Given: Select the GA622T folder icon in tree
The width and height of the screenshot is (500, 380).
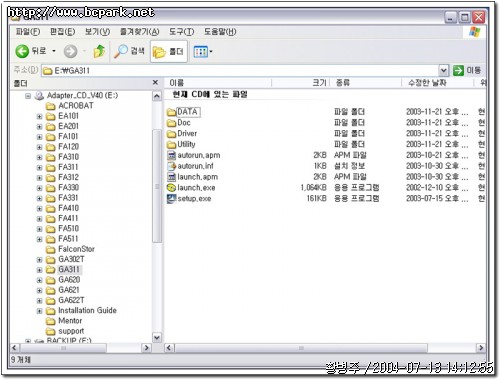Looking at the screenshot, I should tap(50, 301).
